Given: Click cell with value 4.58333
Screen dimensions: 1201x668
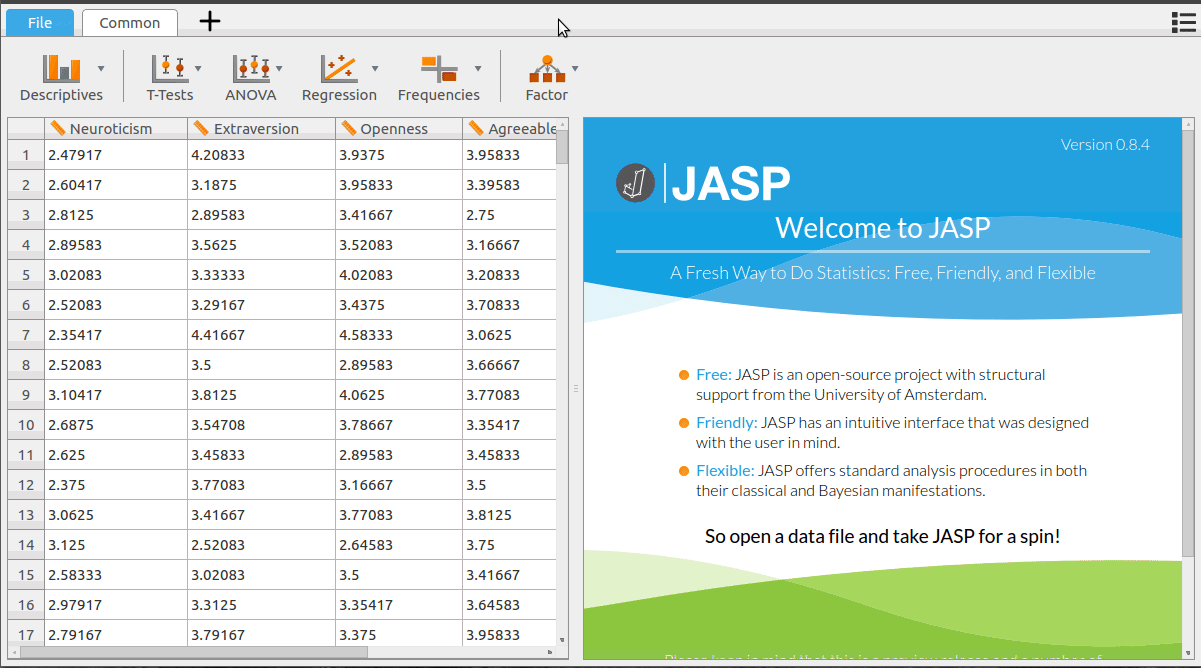Looking at the screenshot, I should click(x=399, y=335).
